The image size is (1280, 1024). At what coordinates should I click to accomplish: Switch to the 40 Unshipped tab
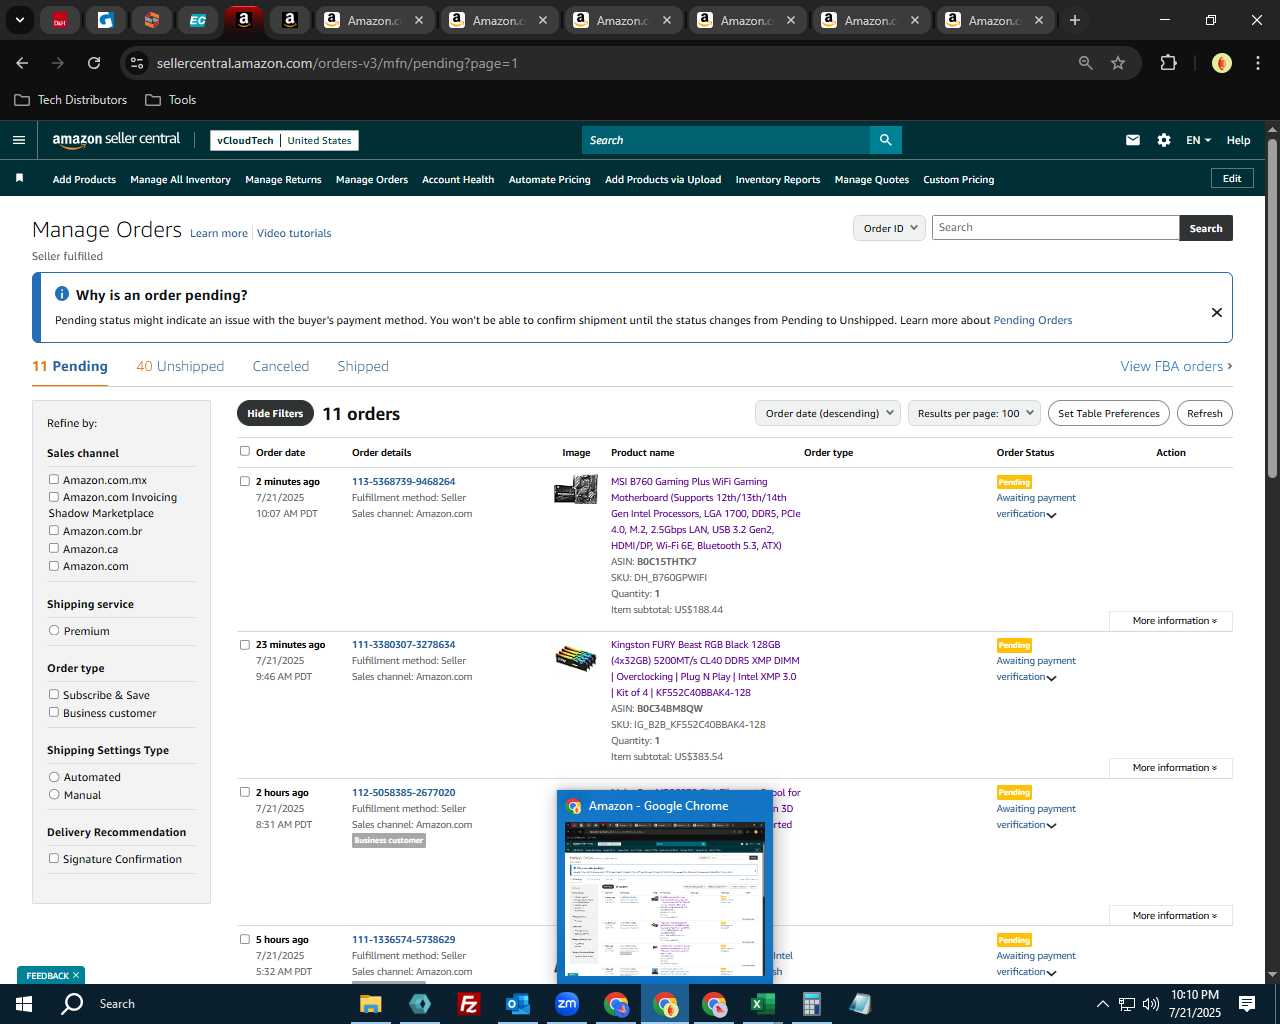(x=180, y=366)
